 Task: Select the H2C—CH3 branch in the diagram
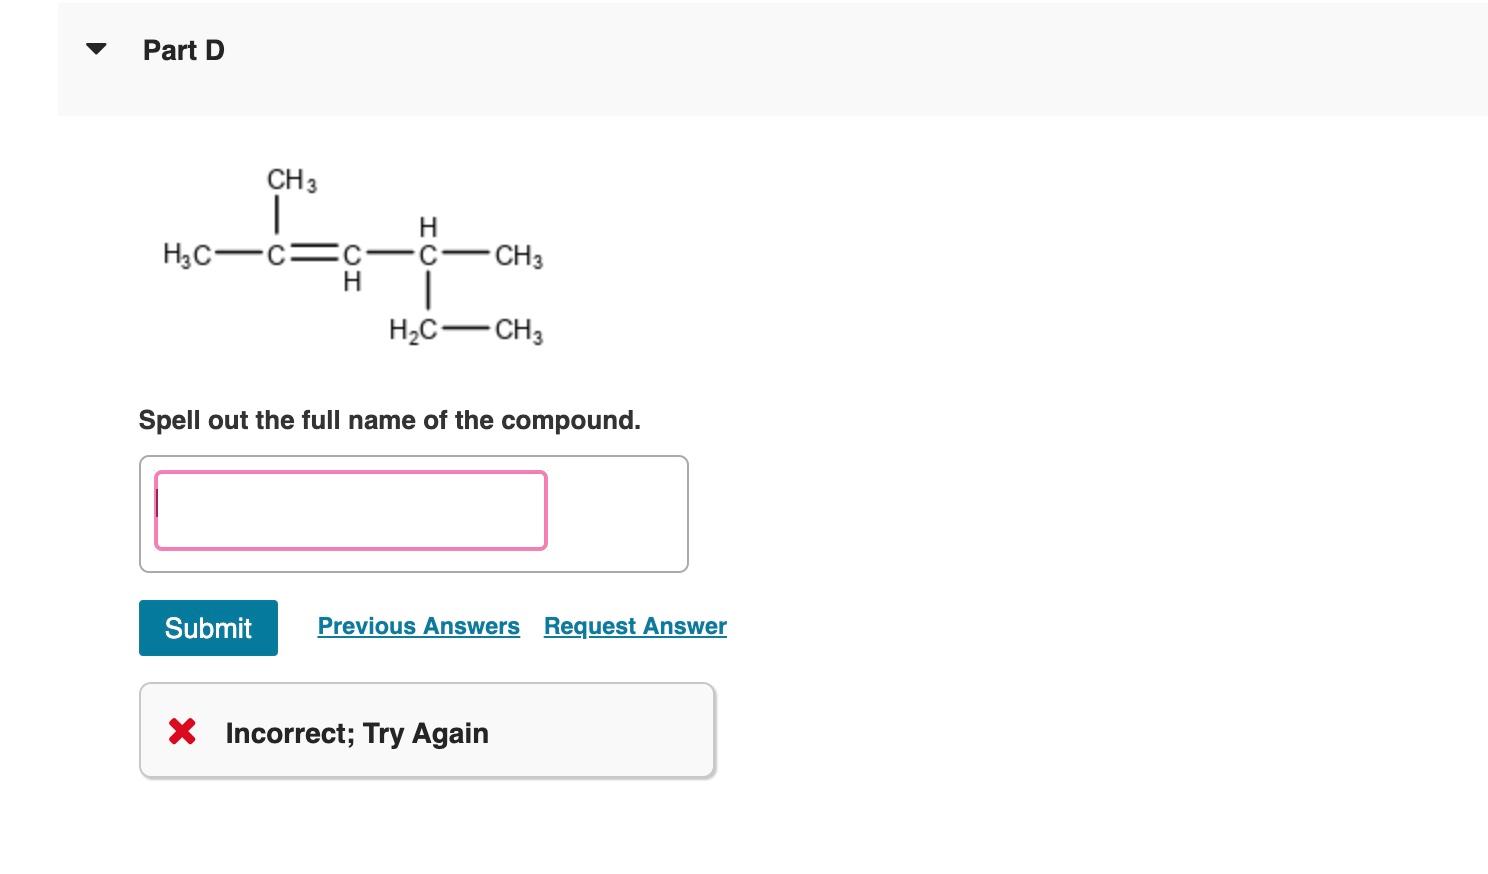tap(465, 330)
